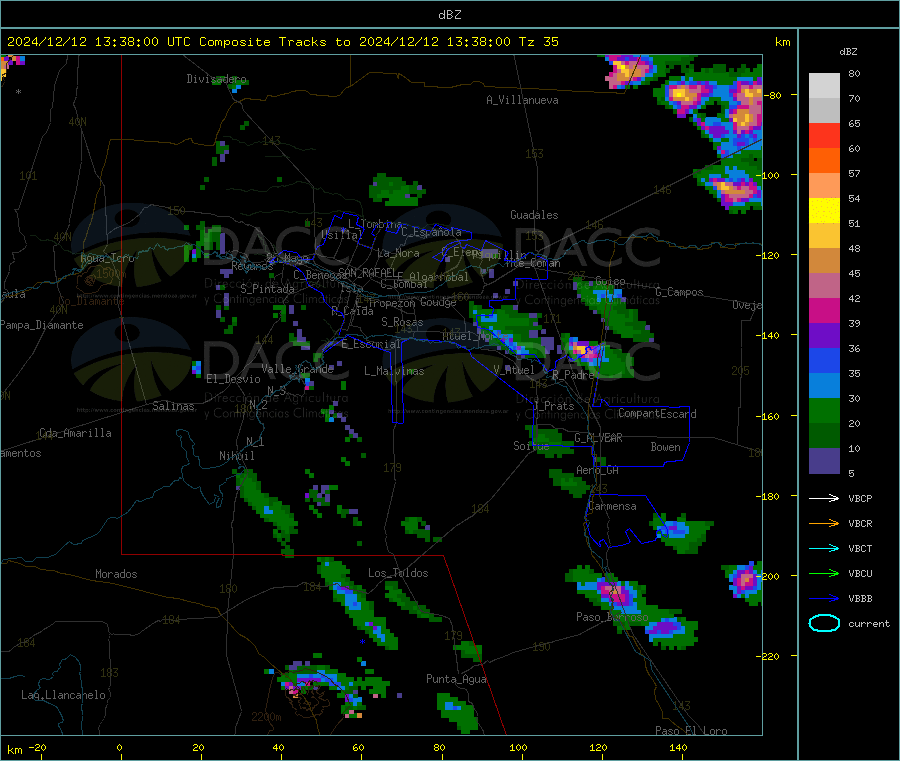Click the 'Punta_Agua' map label
Screen dimensions: 900x761
tap(456, 679)
